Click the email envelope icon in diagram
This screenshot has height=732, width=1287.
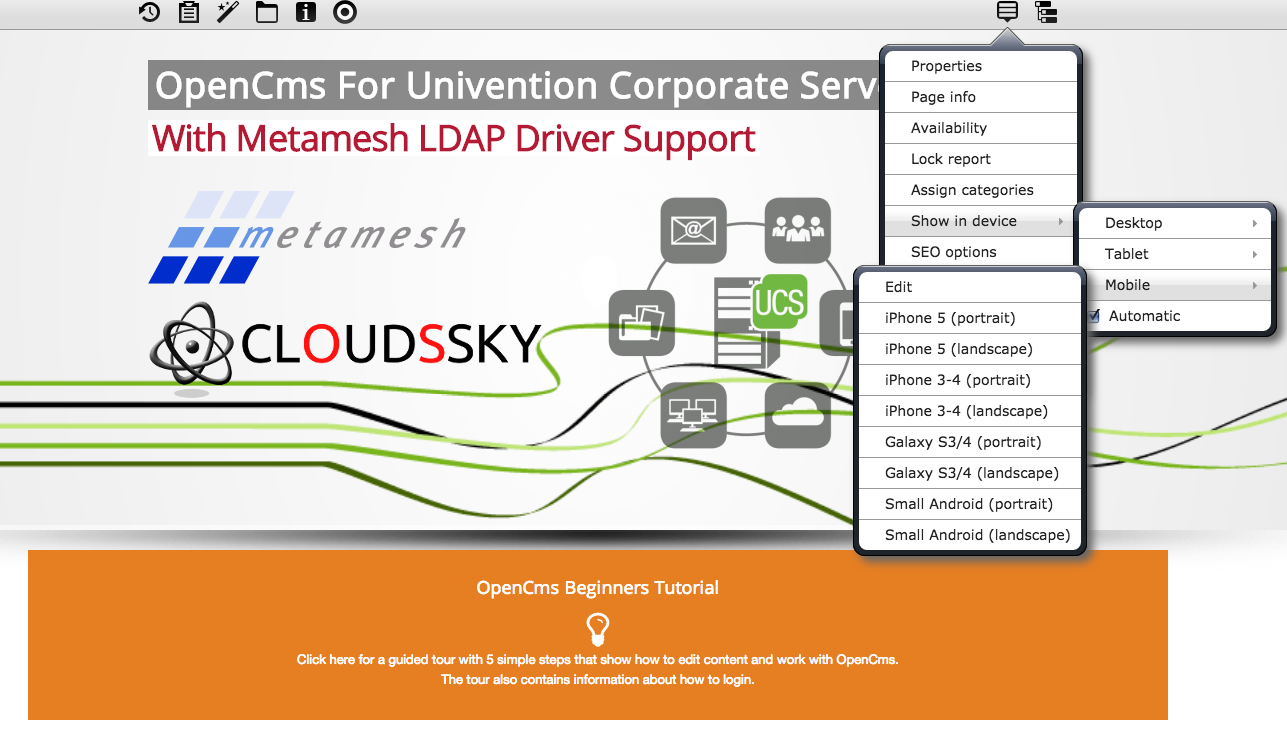693,230
